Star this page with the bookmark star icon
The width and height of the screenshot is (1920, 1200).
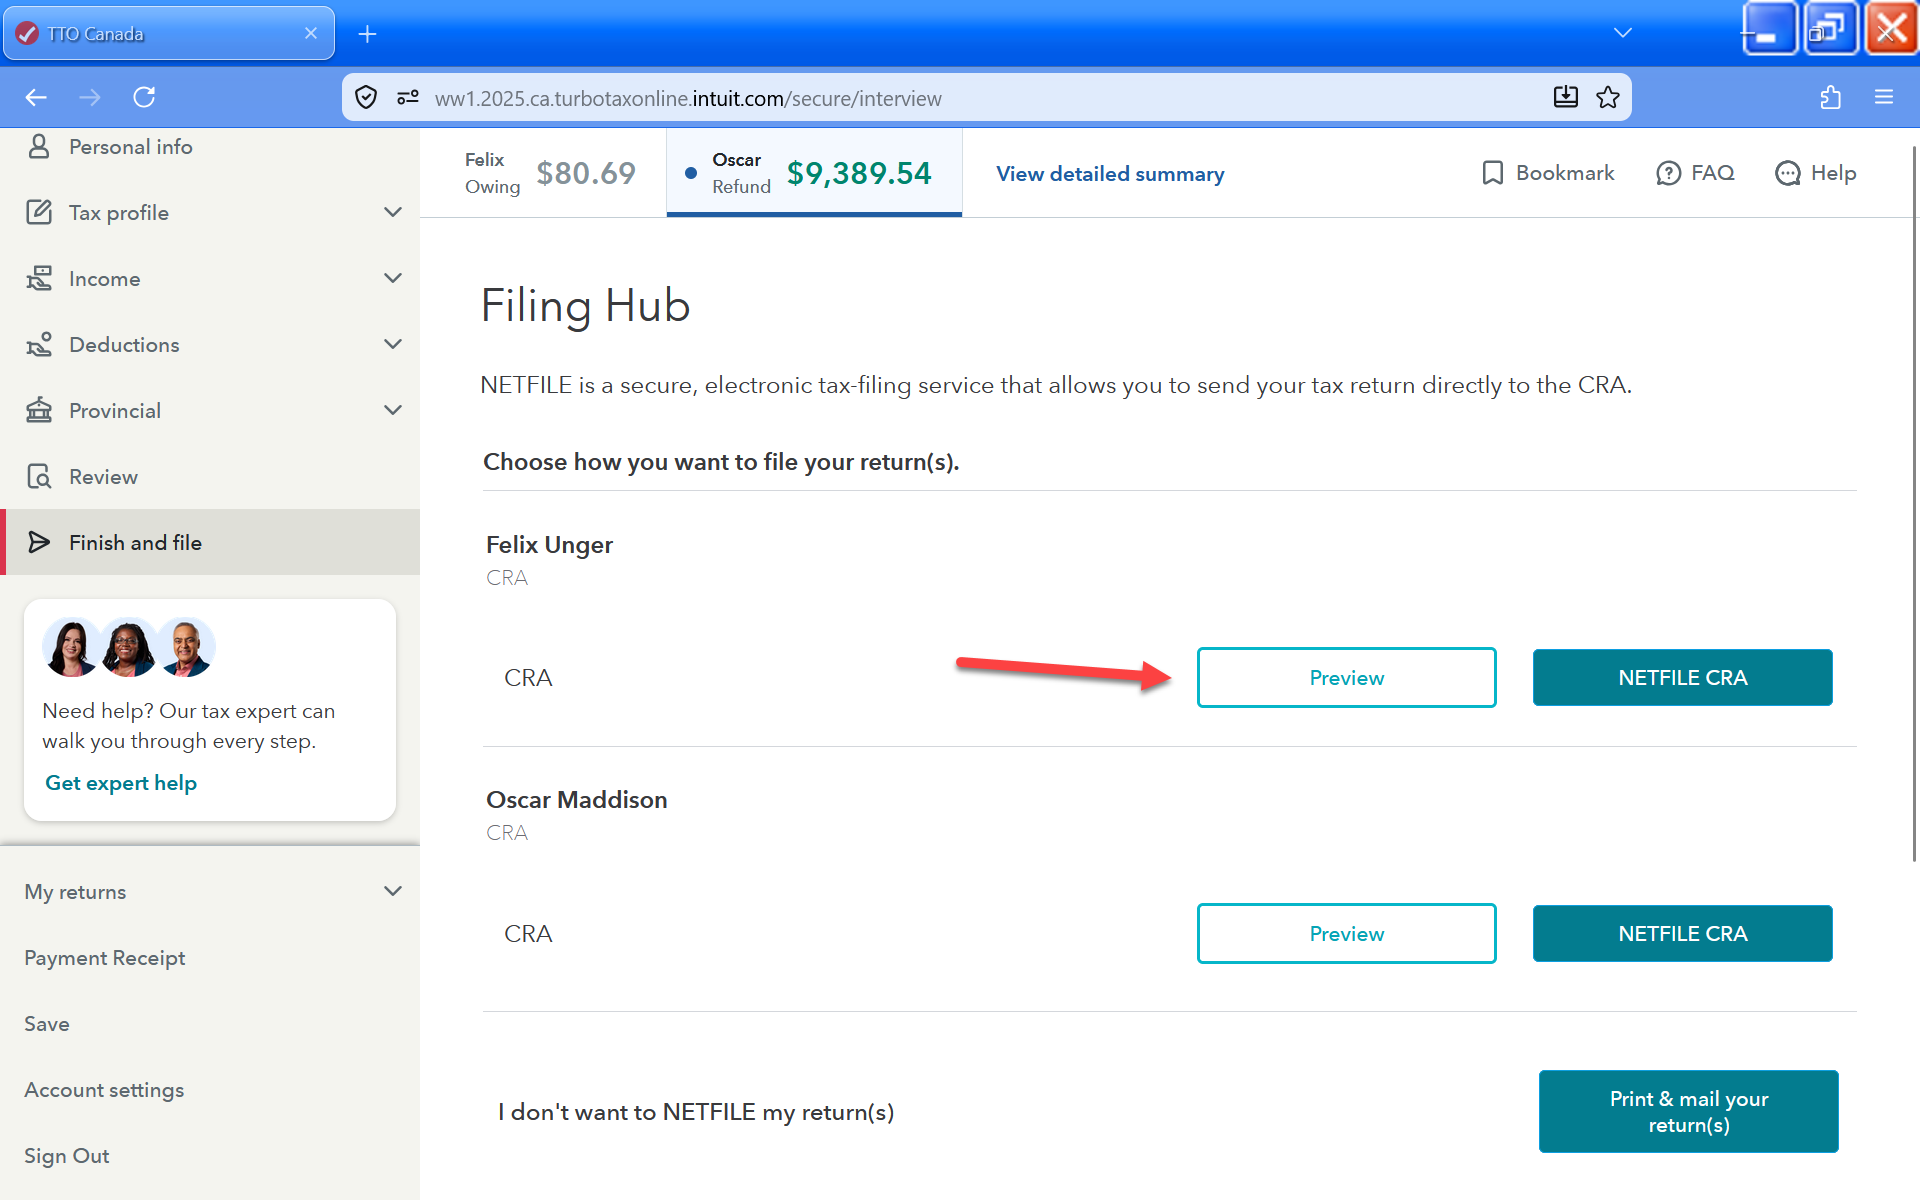pyautogui.click(x=1608, y=97)
